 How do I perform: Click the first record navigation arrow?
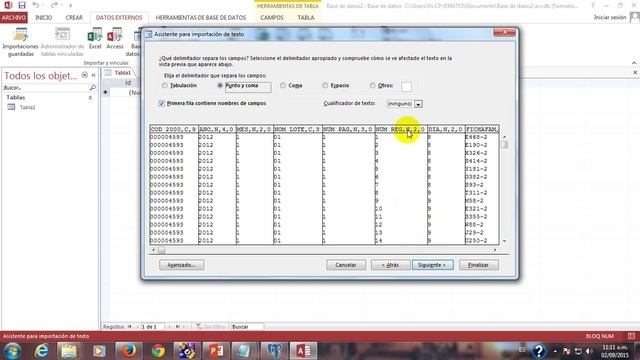(130, 327)
